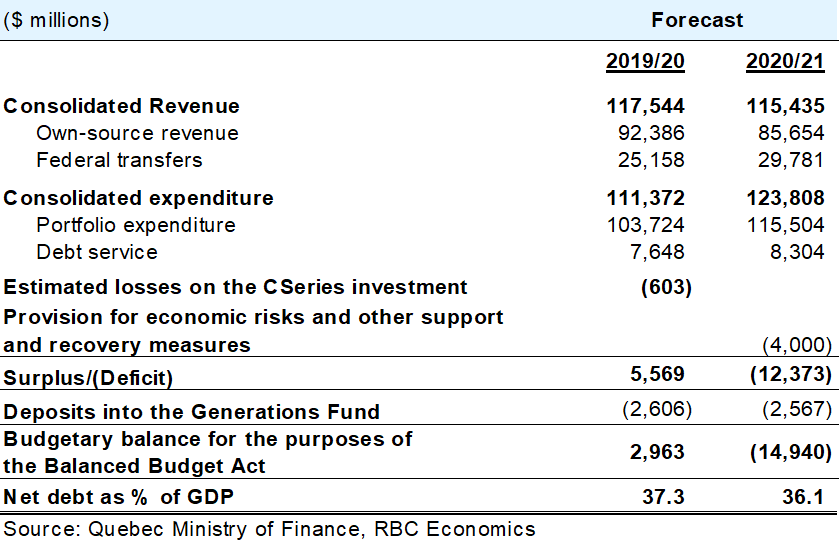Select Deposits into the Generations Fund label

(x=192, y=411)
